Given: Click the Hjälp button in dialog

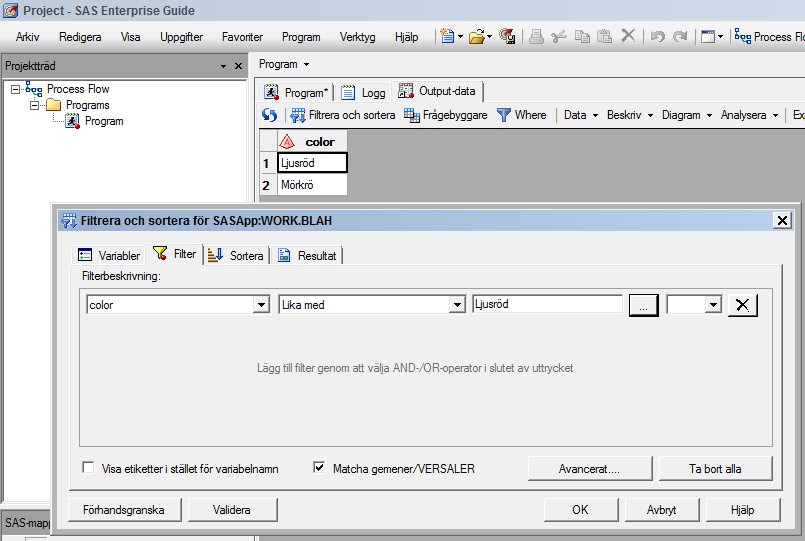Looking at the screenshot, I should (743, 510).
